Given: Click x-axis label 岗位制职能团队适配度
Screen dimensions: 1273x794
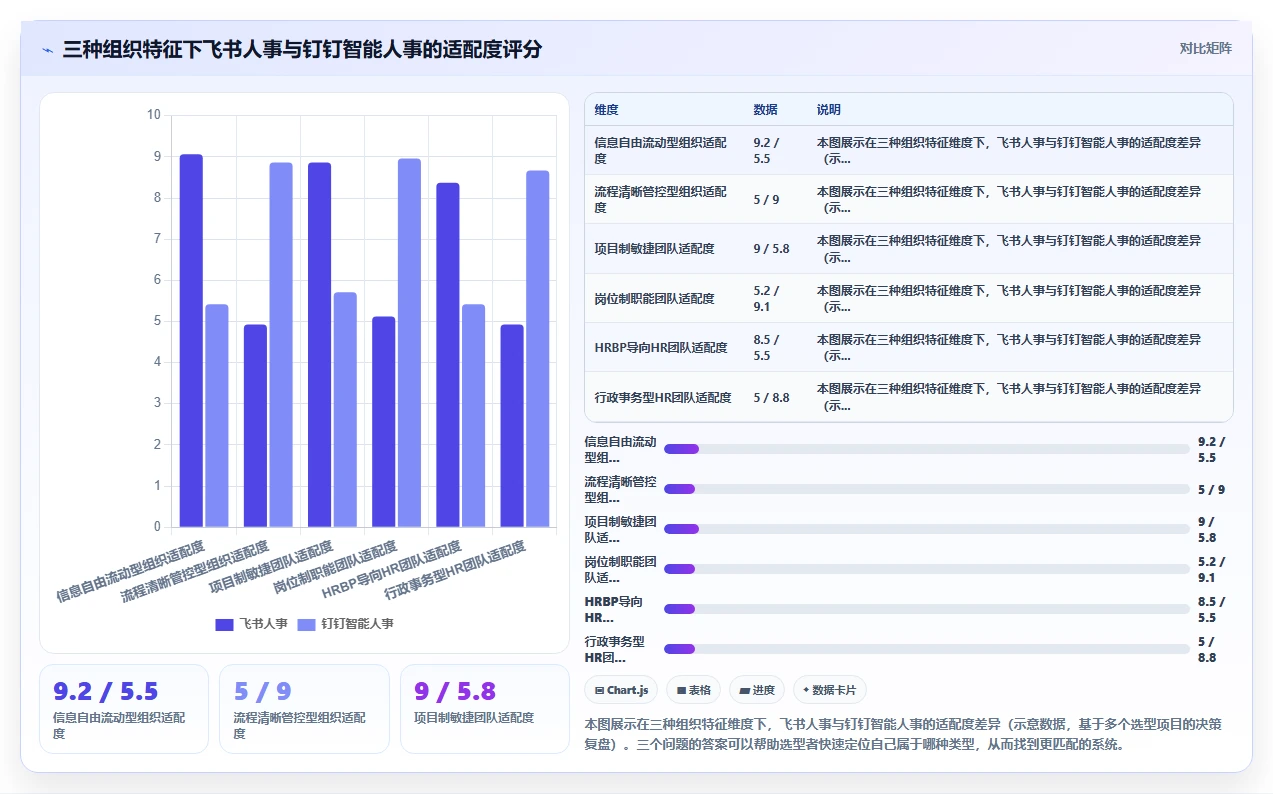Looking at the screenshot, I should [x=333, y=569].
